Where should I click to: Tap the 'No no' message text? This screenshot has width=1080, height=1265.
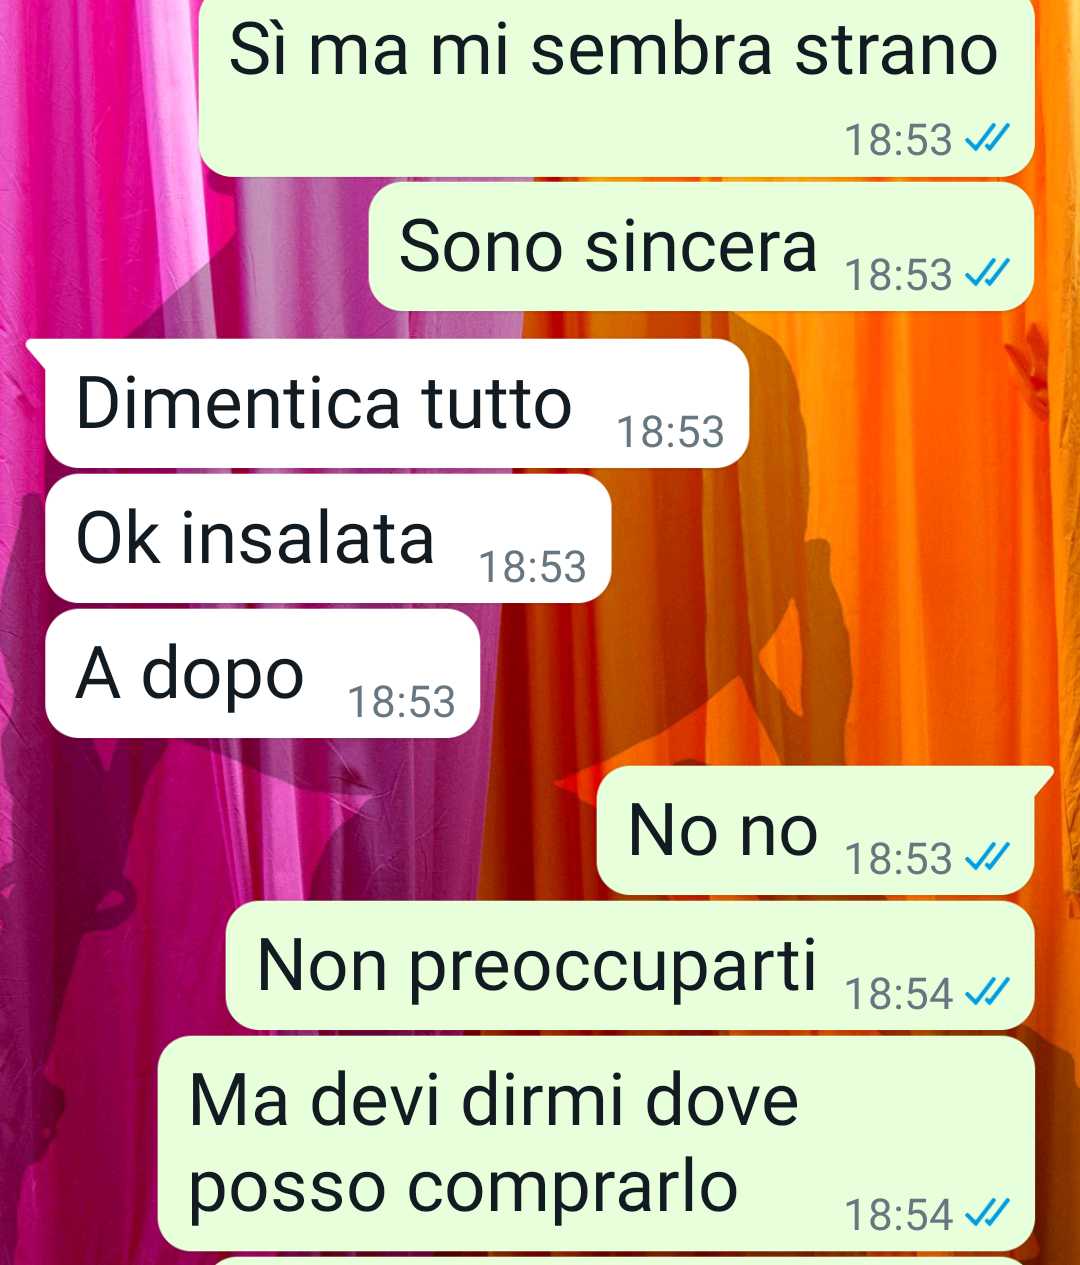[723, 830]
